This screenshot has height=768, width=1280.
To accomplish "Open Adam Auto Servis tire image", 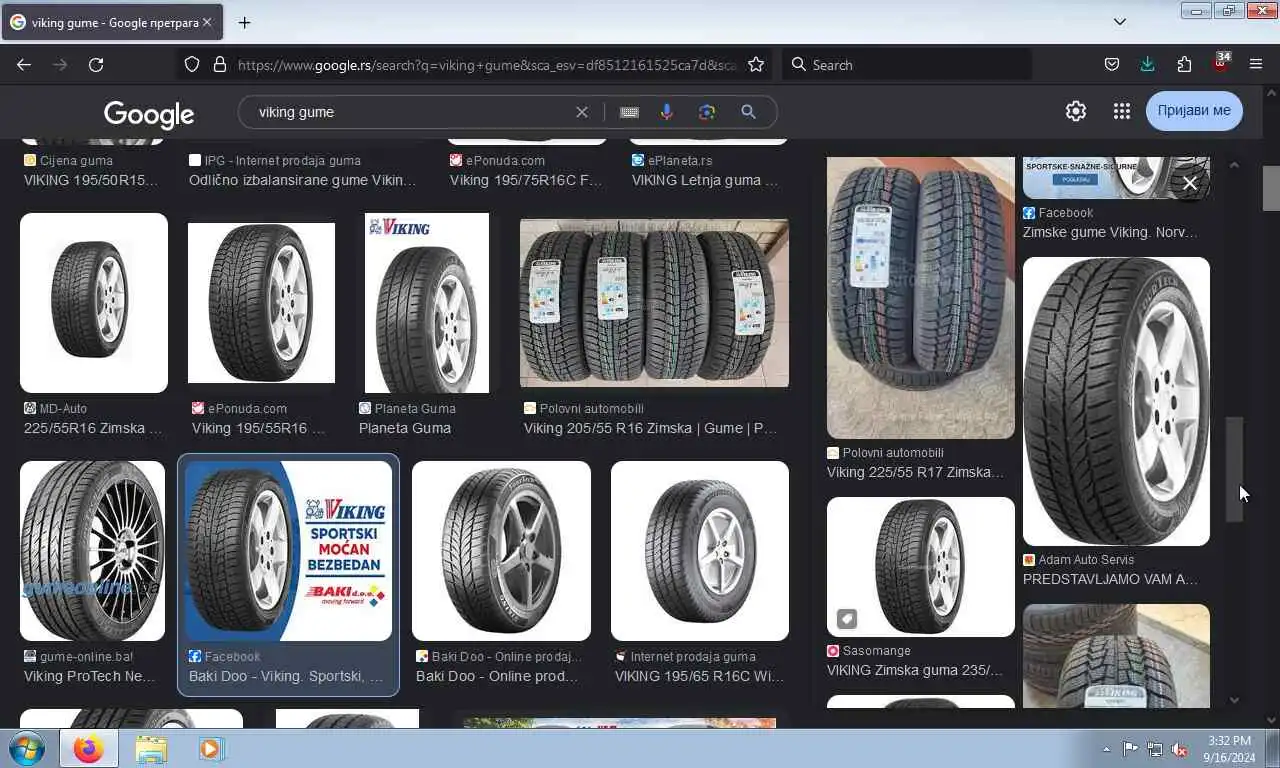I will coord(1116,401).
